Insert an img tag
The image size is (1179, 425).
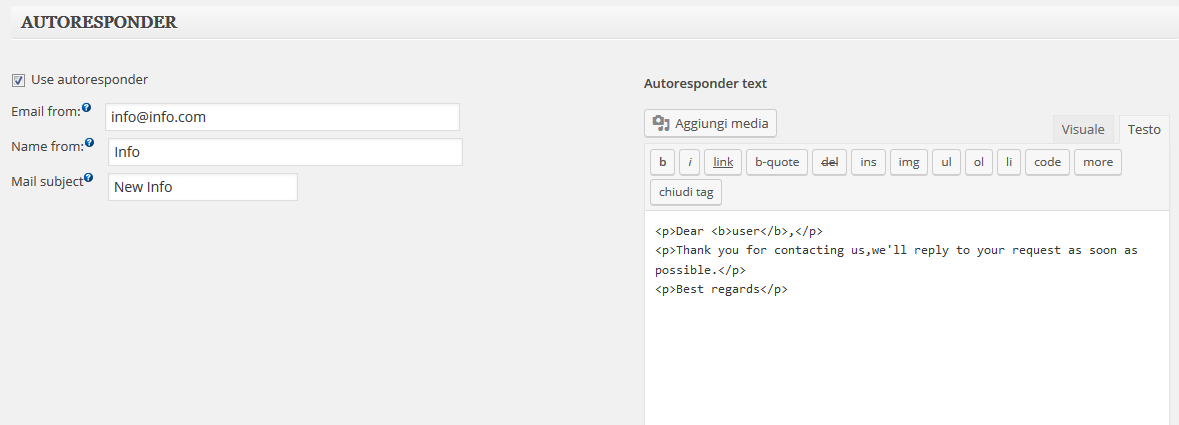(x=909, y=162)
